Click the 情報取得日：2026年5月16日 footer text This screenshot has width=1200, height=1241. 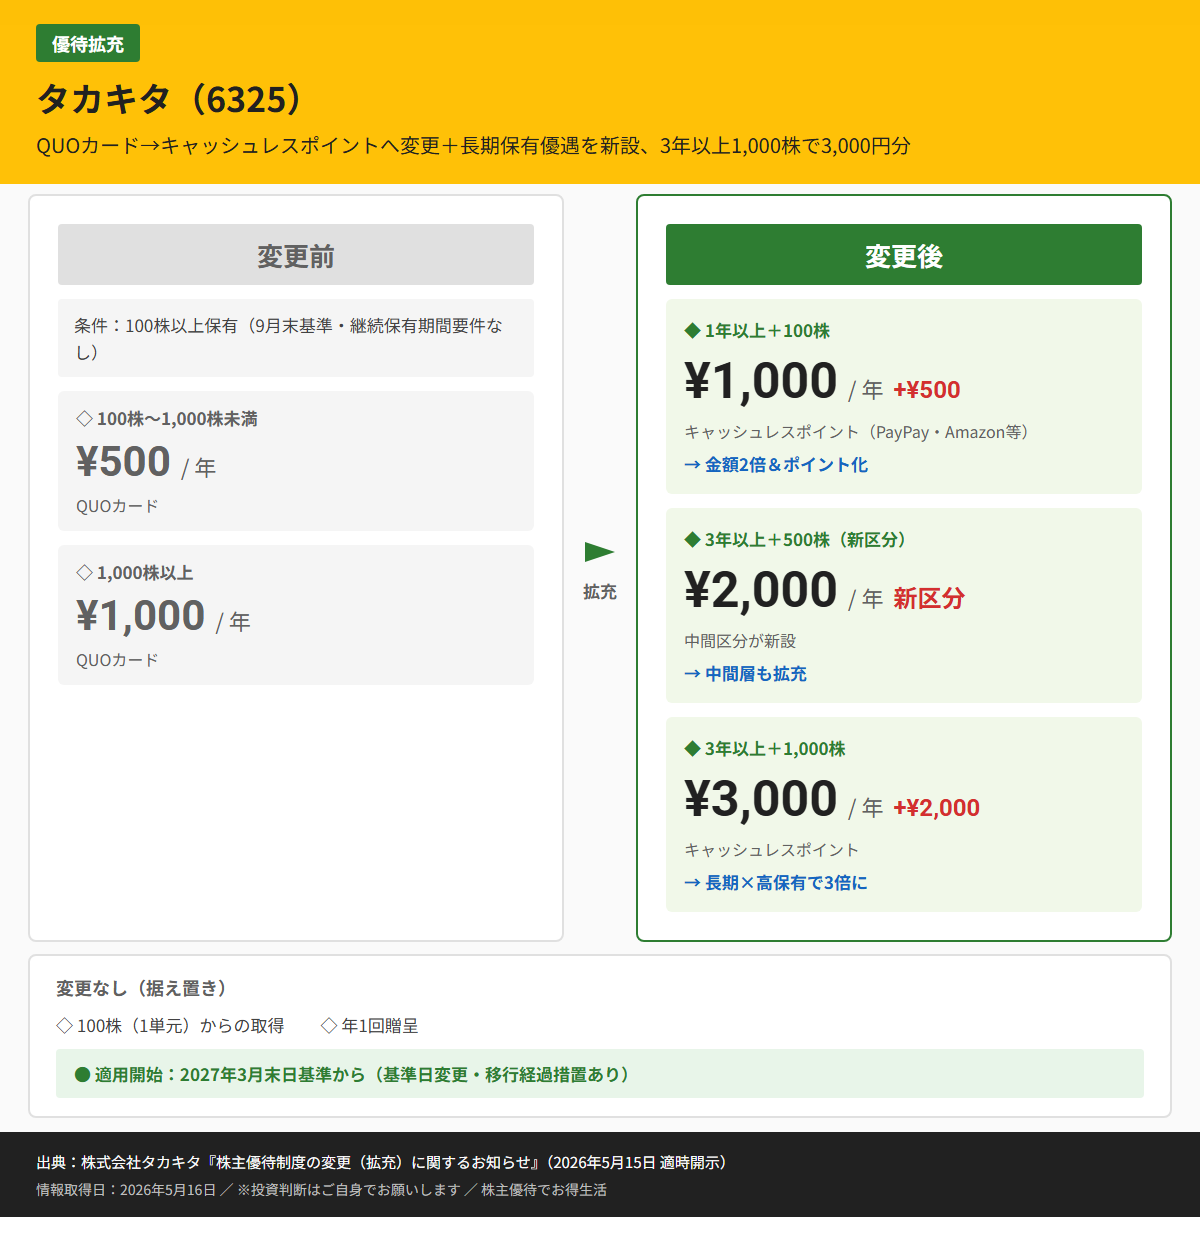[321, 1190]
